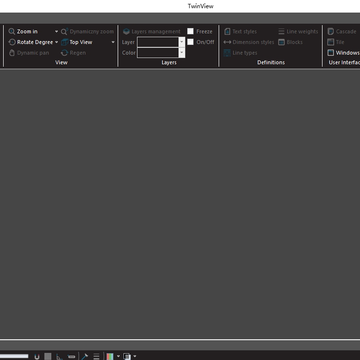Click the Cascade label
The width and height of the screenshot is (360, 360).
tap(346, 32)
